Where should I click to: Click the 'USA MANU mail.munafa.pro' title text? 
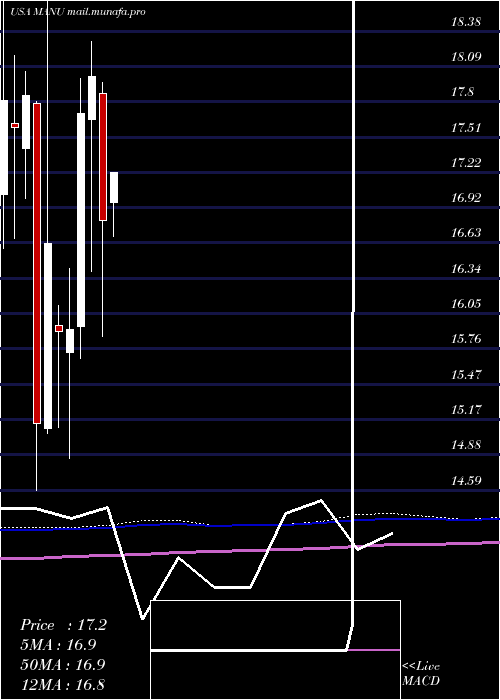[x=78, y=12]
